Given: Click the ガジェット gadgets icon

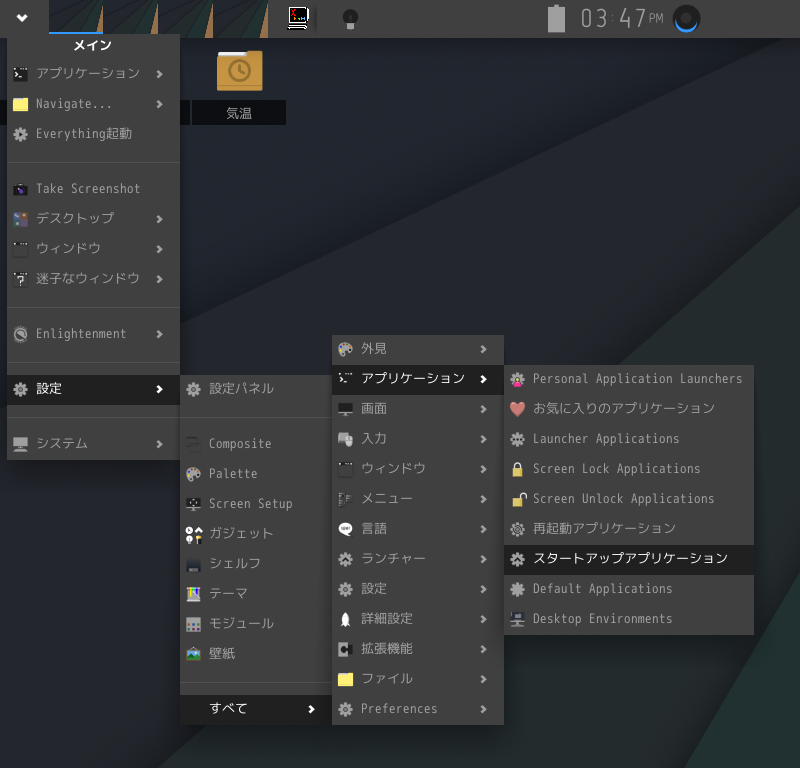Looking at the screenshot, I should click(x=193, y=534).
